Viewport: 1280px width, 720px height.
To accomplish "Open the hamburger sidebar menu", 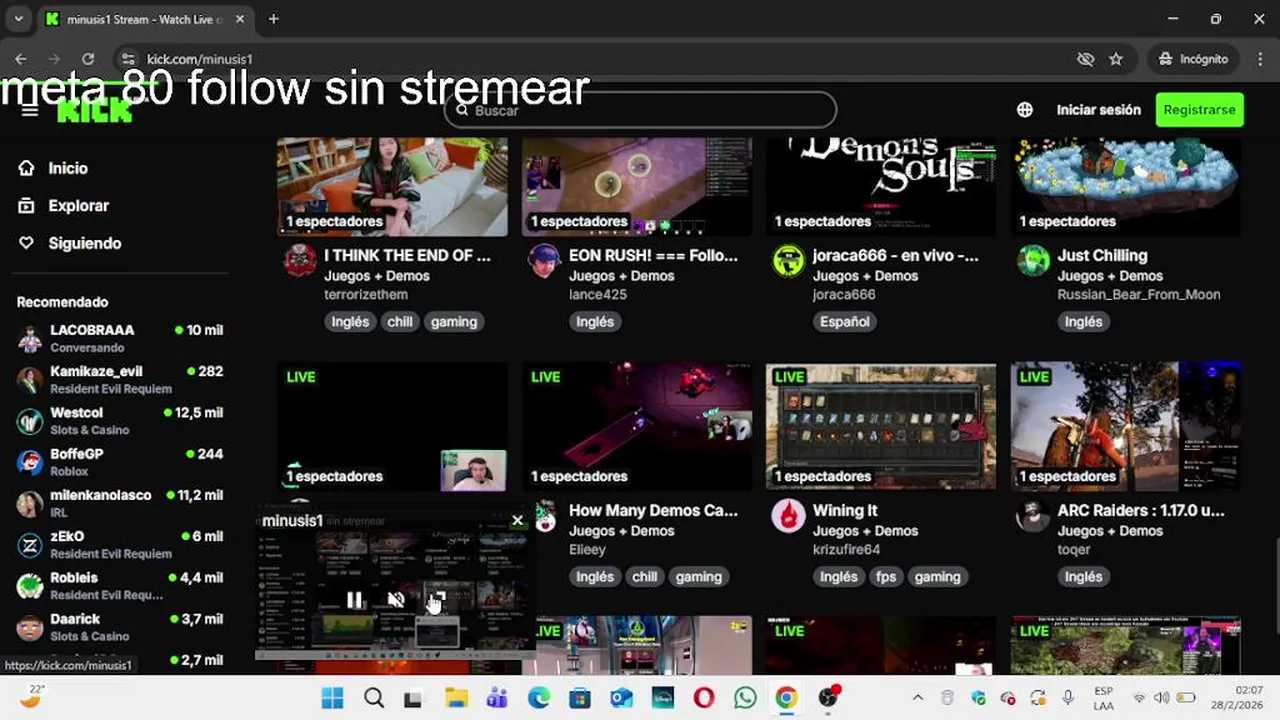I will (x=30, y=110).
